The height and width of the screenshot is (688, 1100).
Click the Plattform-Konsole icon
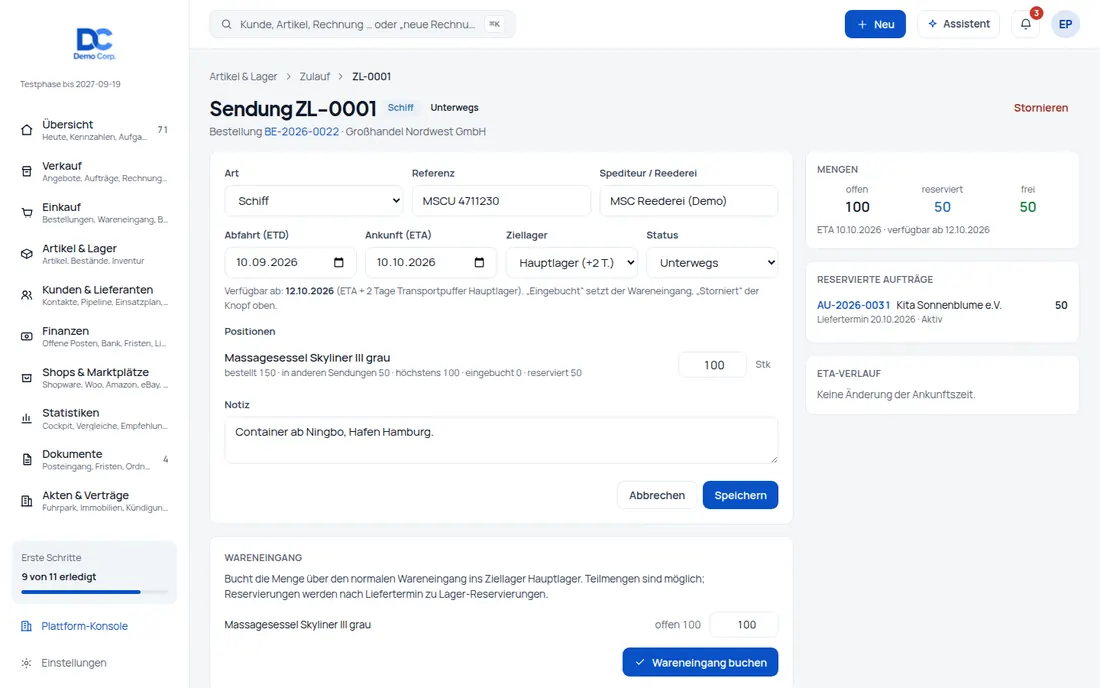(26, 626)
